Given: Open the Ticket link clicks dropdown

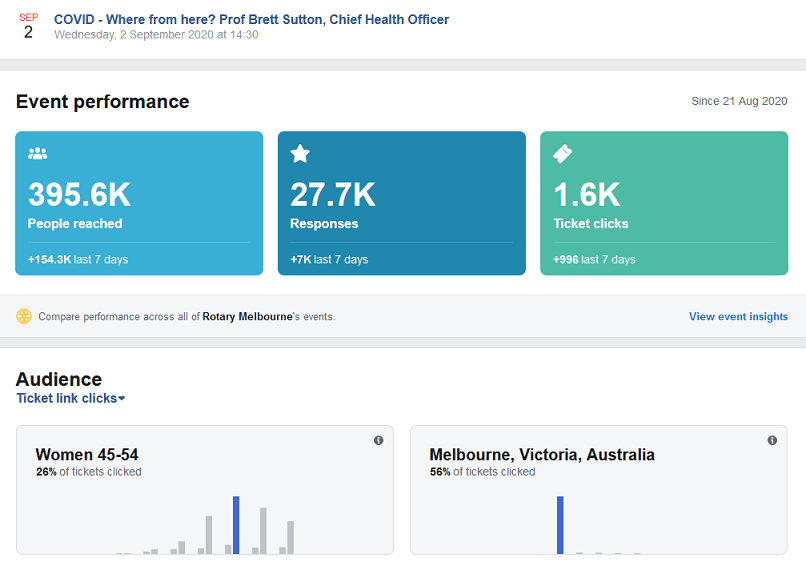Looking at the screenshot, I should point(70,398).
